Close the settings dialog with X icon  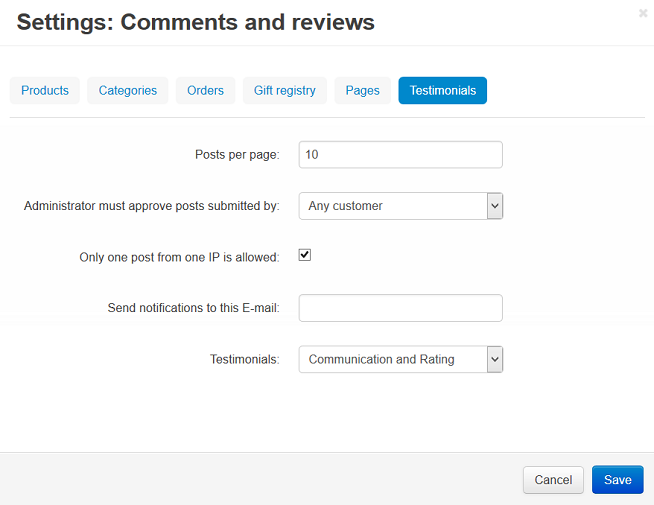tap(643, 13)
